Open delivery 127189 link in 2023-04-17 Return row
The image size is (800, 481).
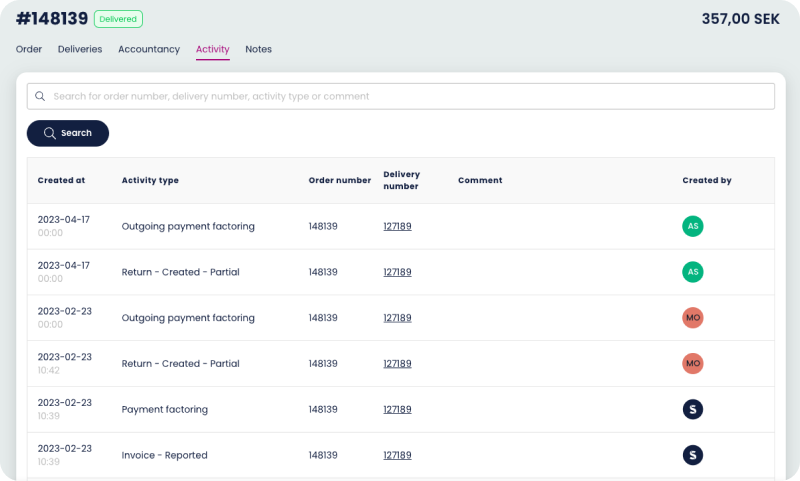click(x=397, y=272)
